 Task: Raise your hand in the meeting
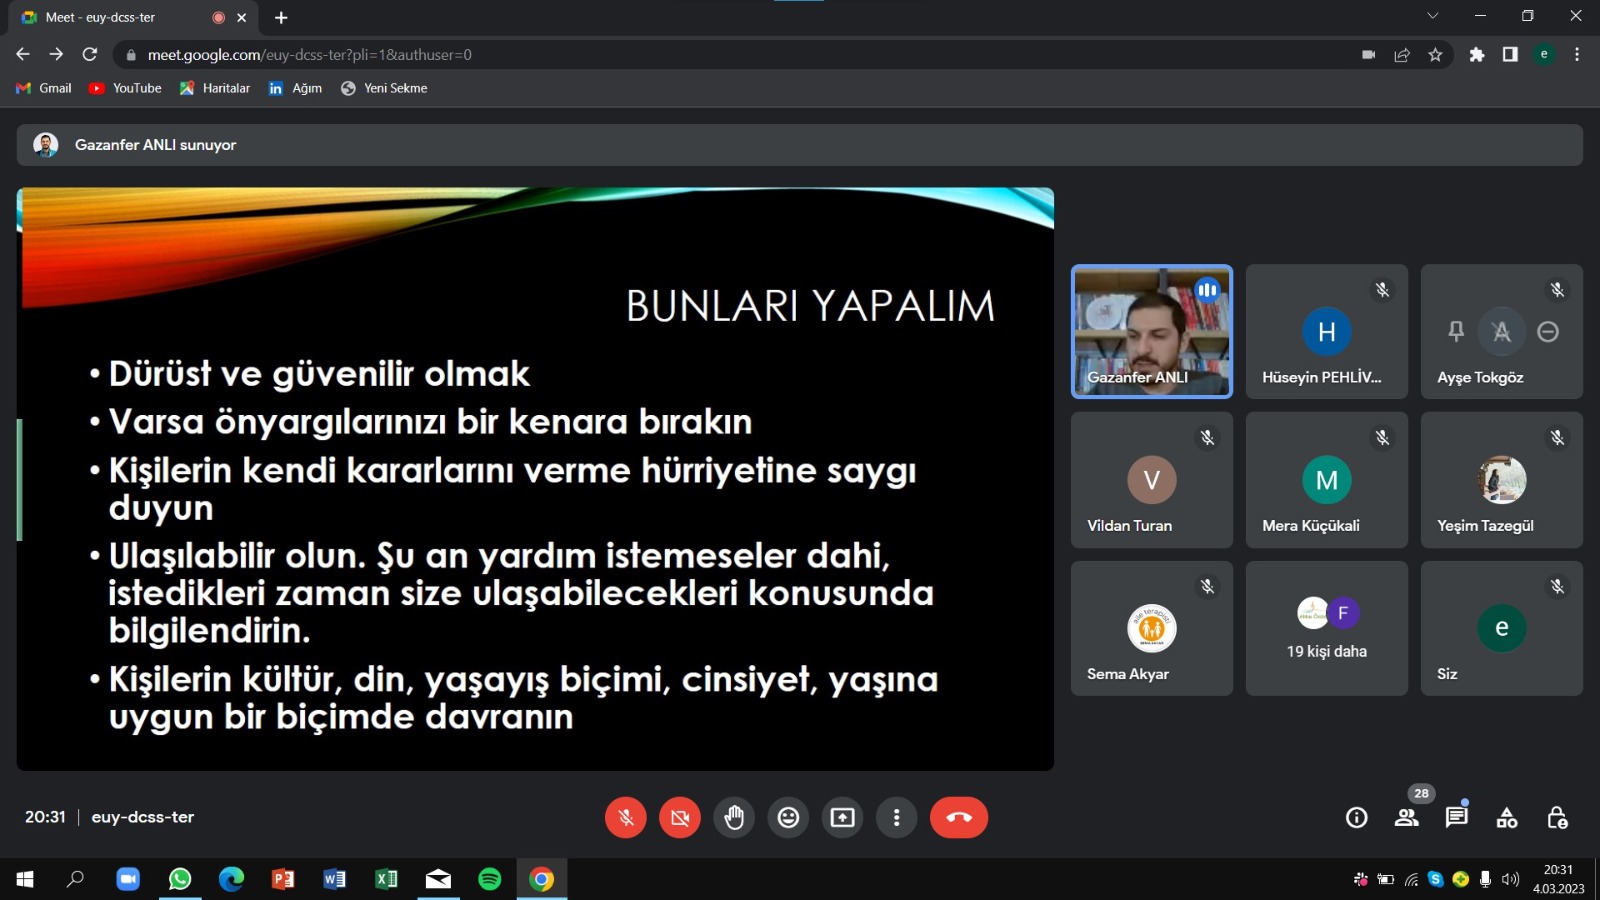point(734,818)
